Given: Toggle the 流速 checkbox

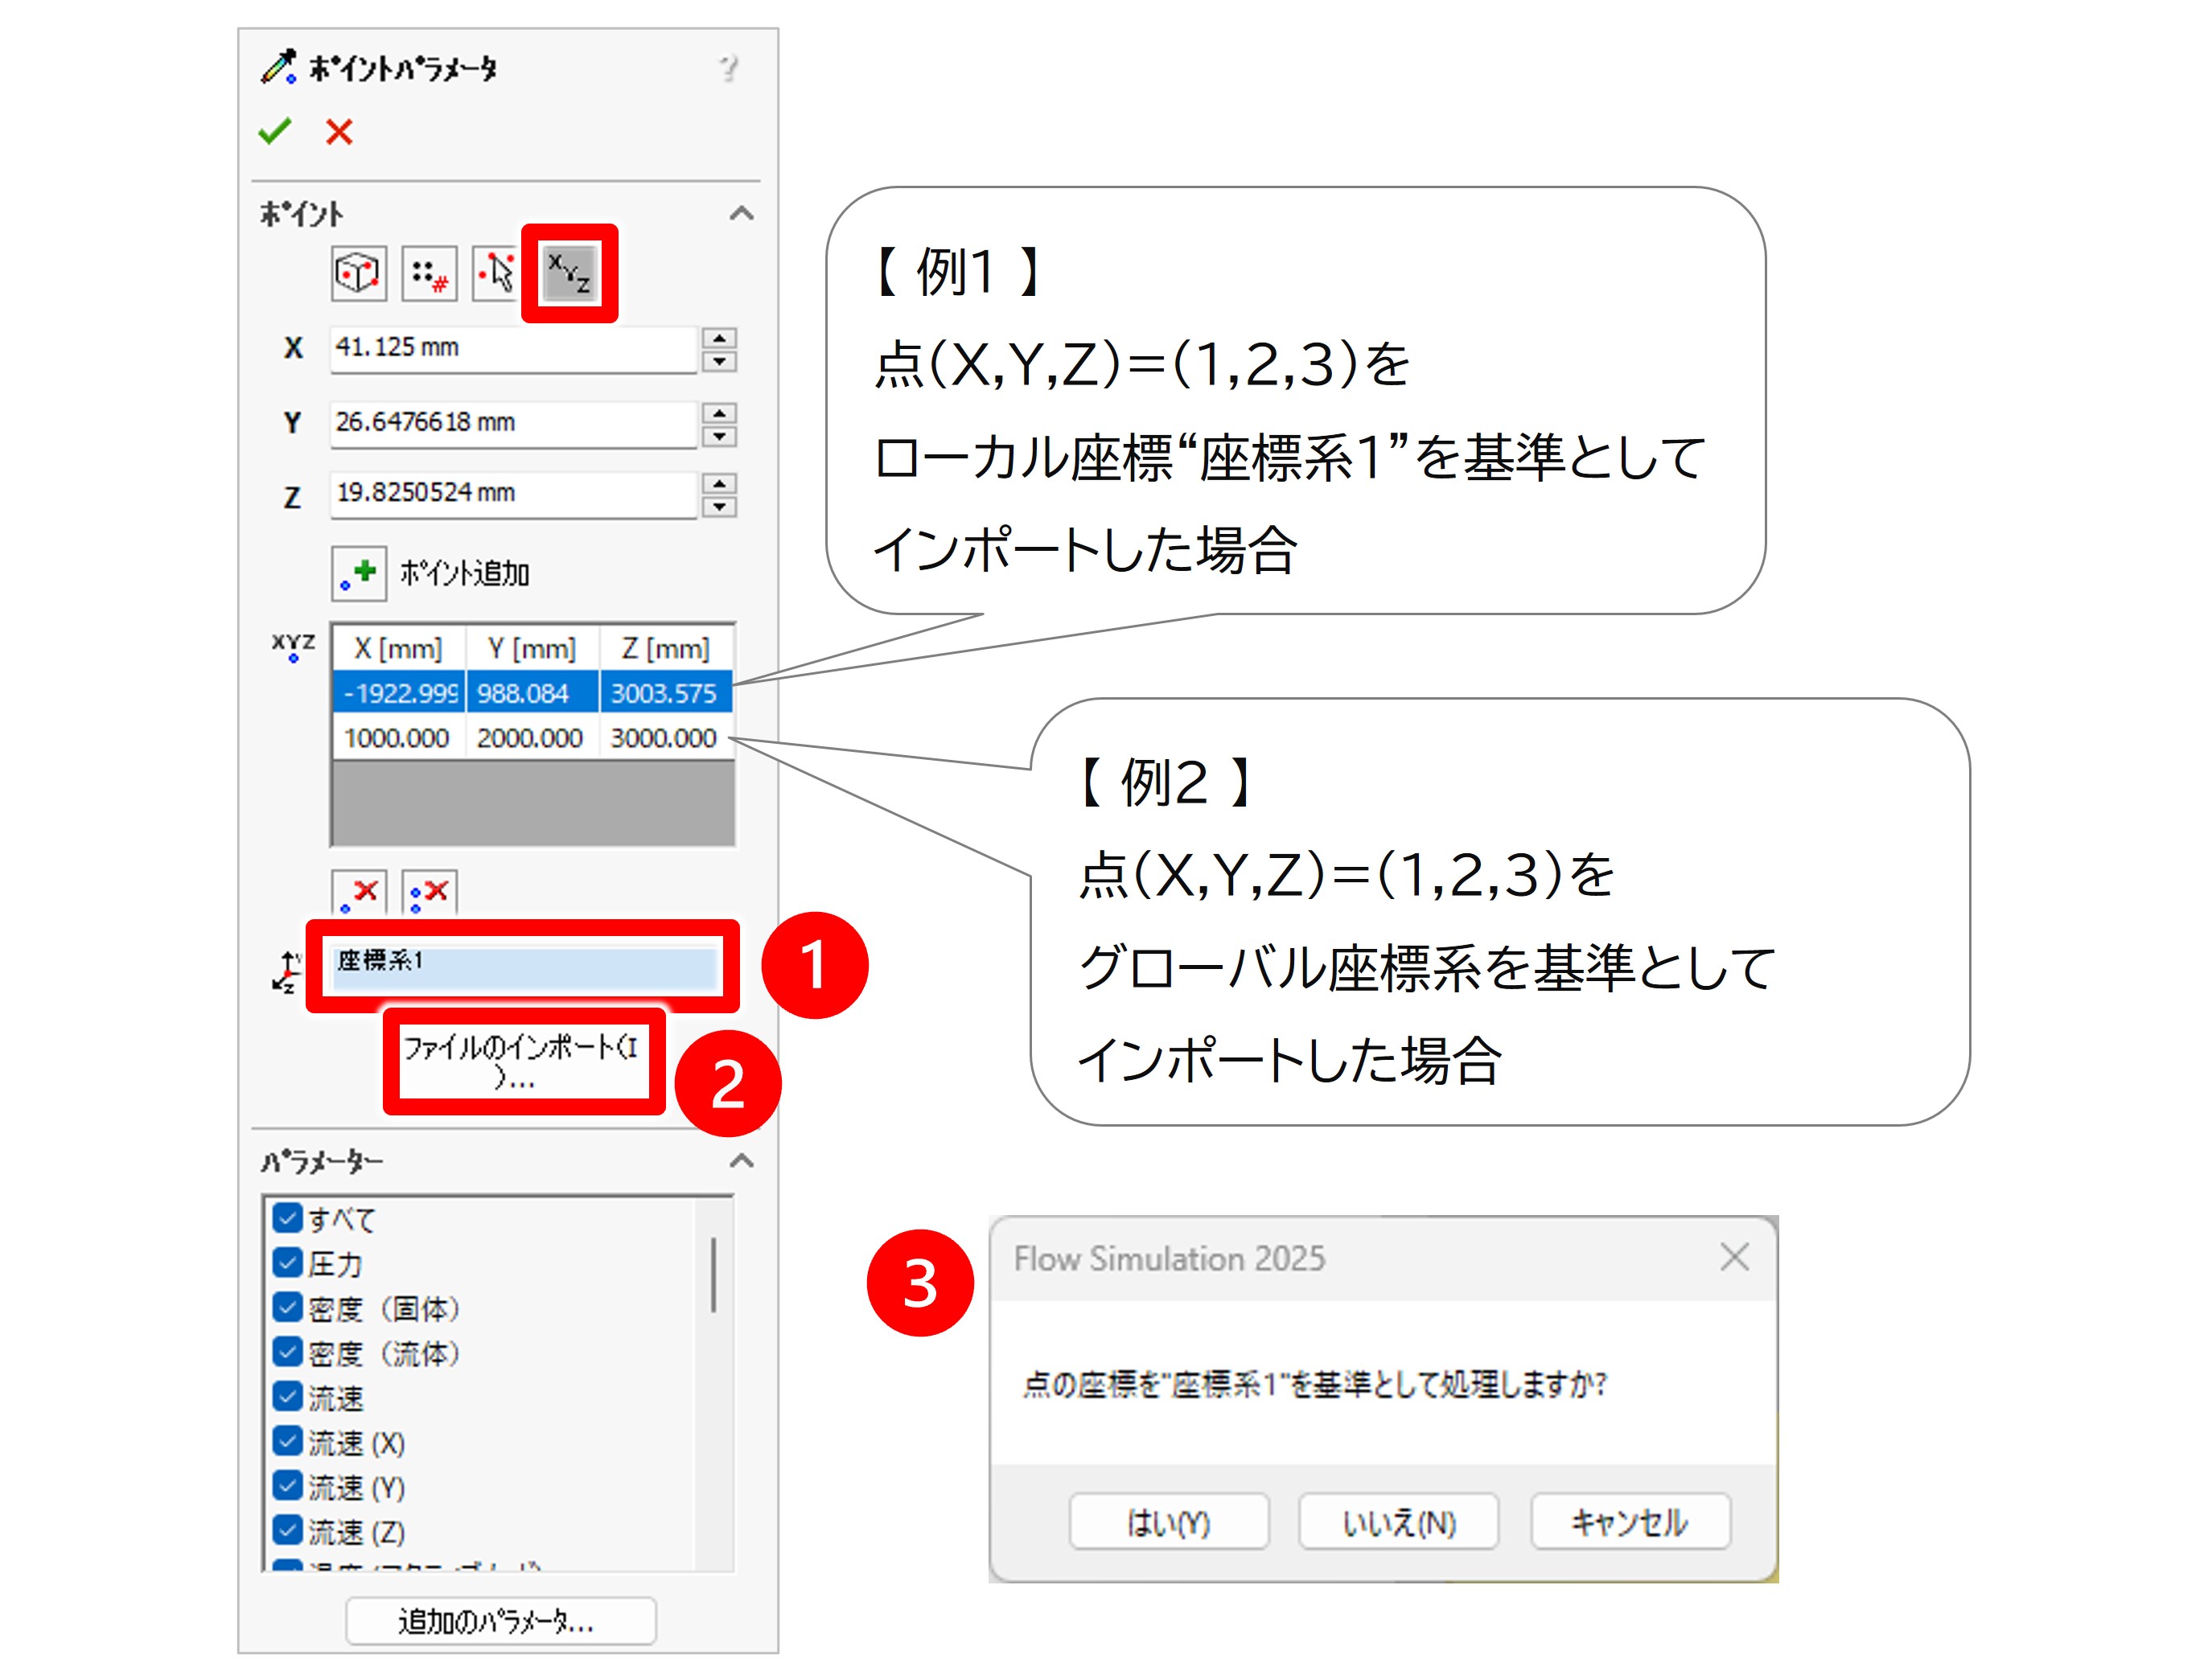Looking at the screenshot, I should [287, 1396].
